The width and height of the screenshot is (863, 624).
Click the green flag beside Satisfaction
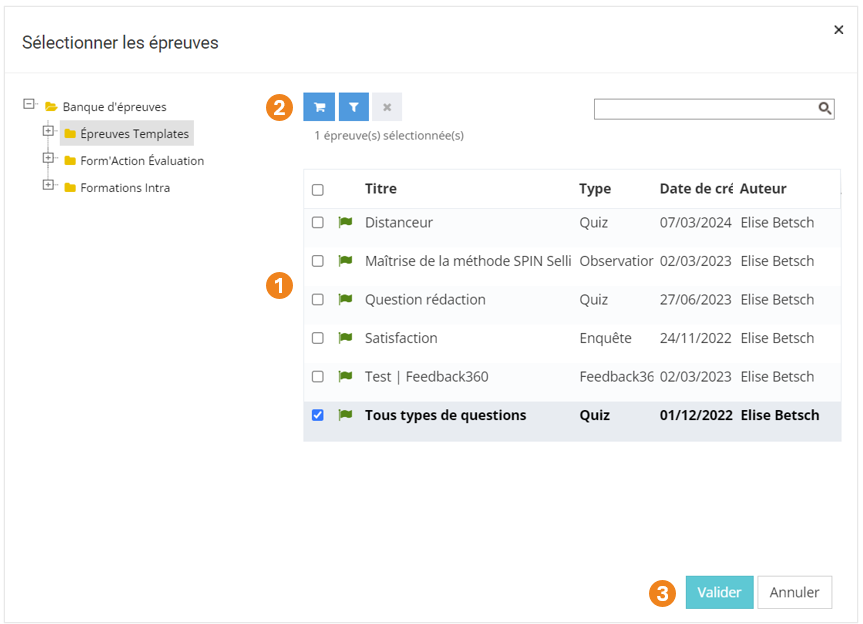[x=346, y=338]
